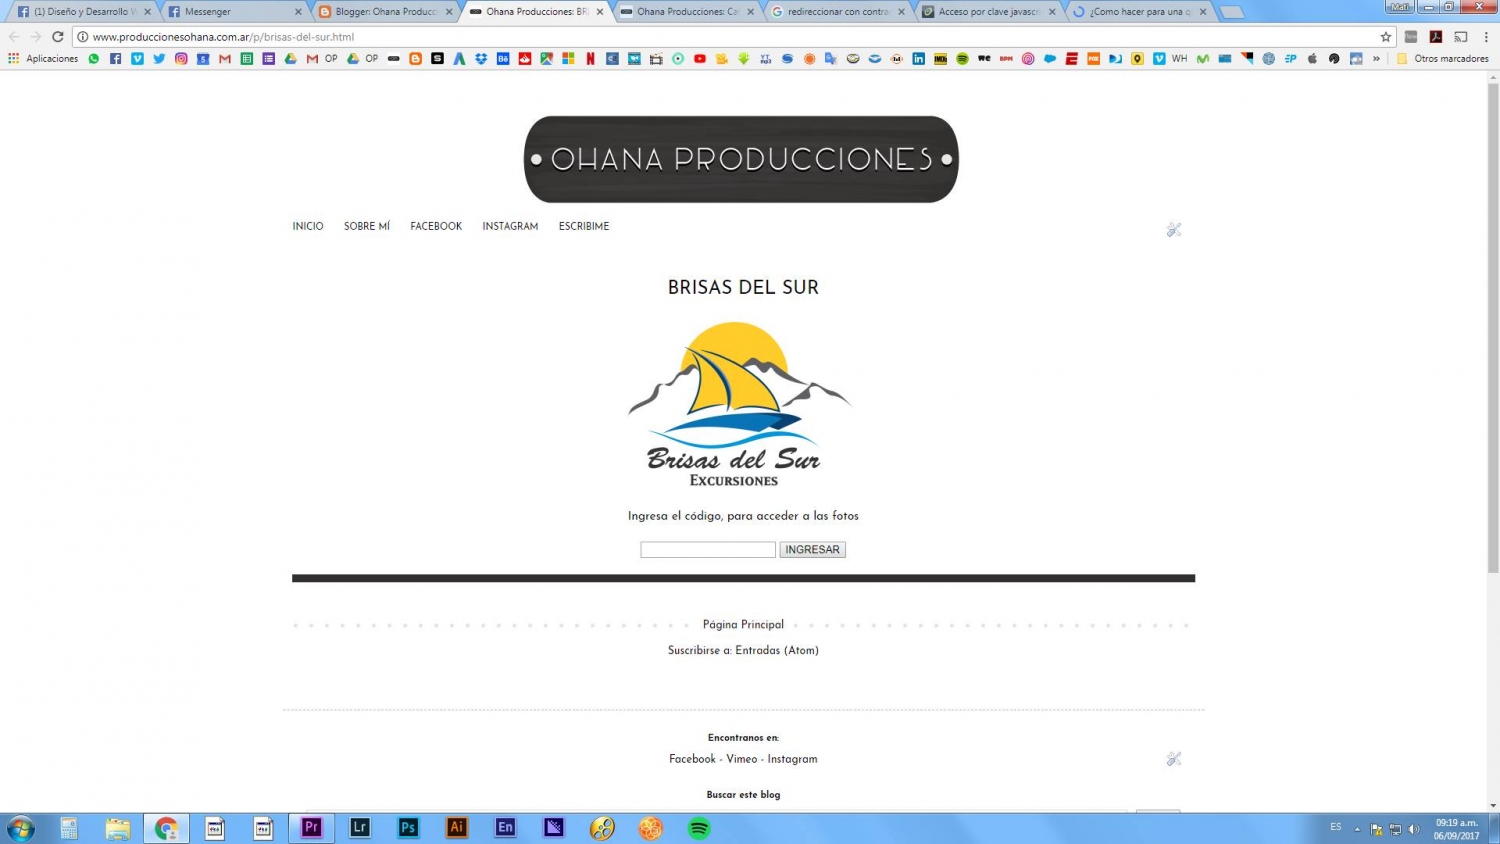Switch to the ¿Como hacer para una tab
1500x844 pixels.
coord(1139,12)
